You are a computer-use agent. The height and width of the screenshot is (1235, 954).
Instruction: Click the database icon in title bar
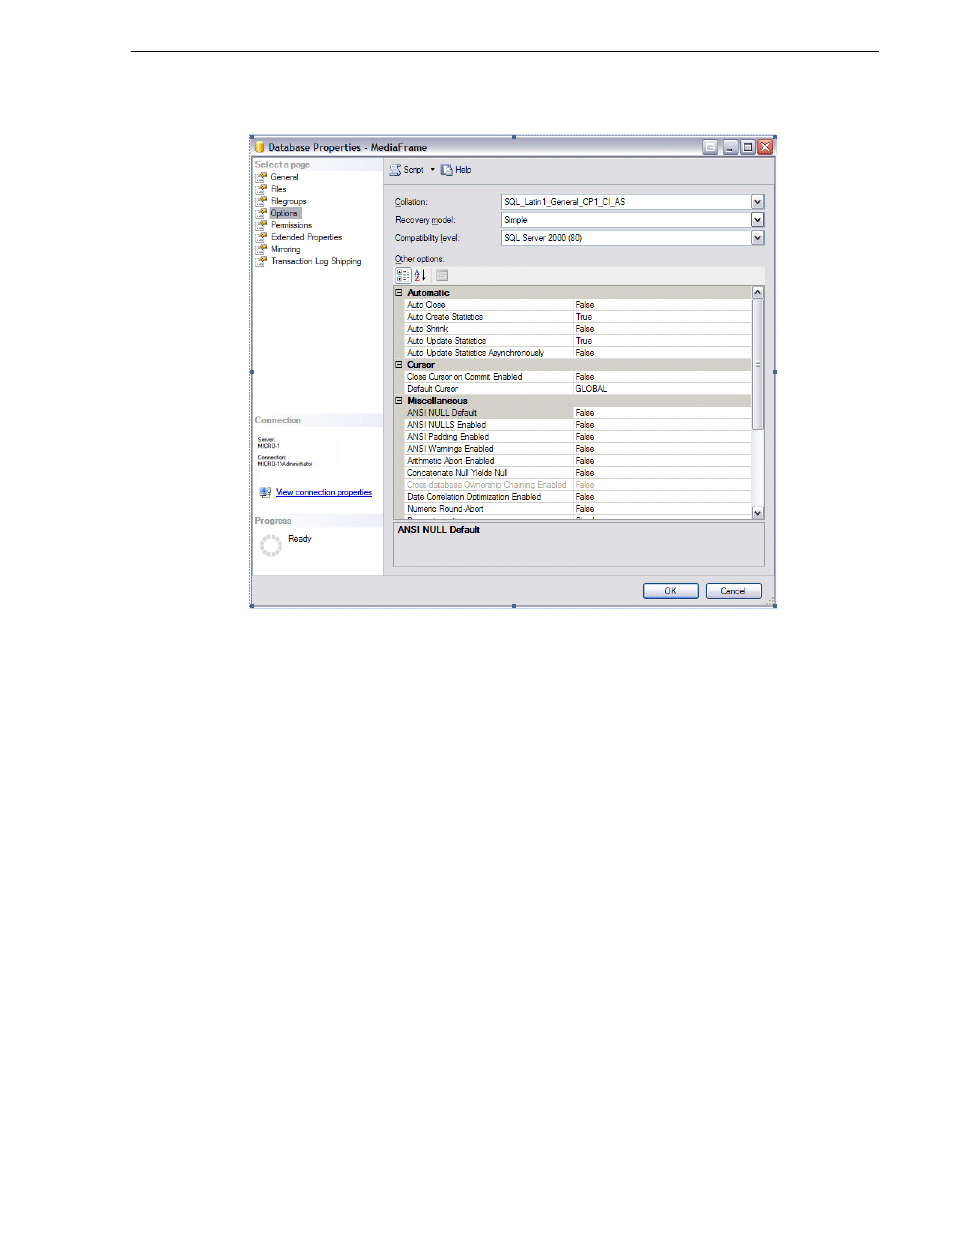260,147
